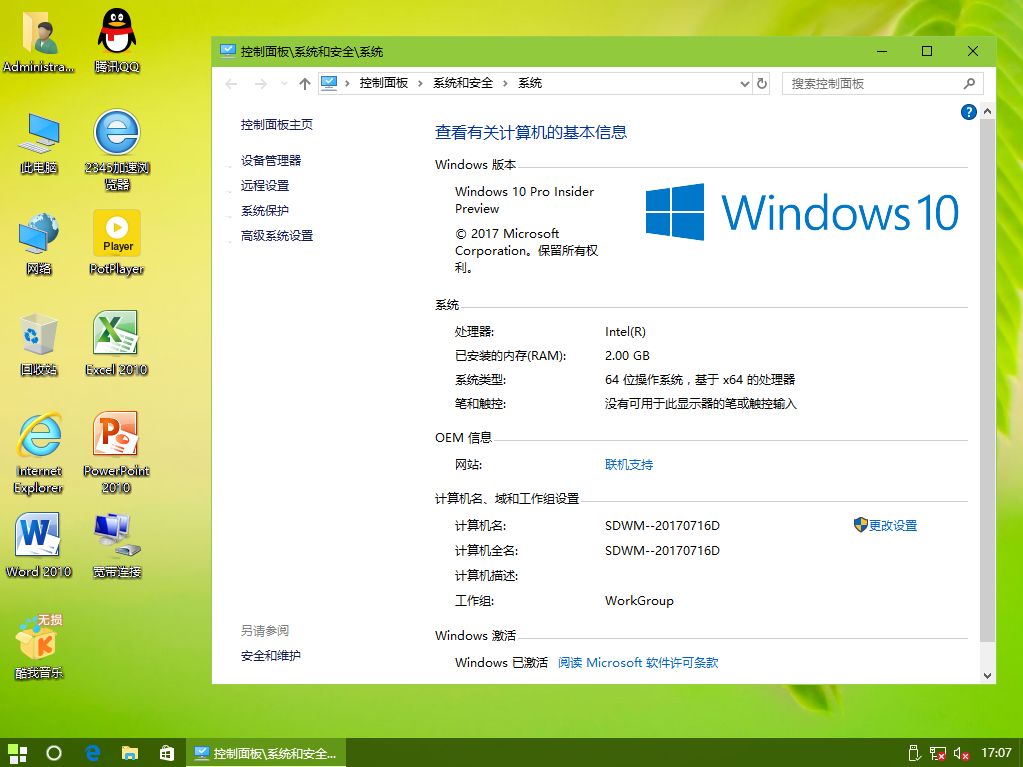Select the 此电脑 desktop icon
Image resolution: width=1023 pixels, height=767 pixels.
tap(38, 142)
